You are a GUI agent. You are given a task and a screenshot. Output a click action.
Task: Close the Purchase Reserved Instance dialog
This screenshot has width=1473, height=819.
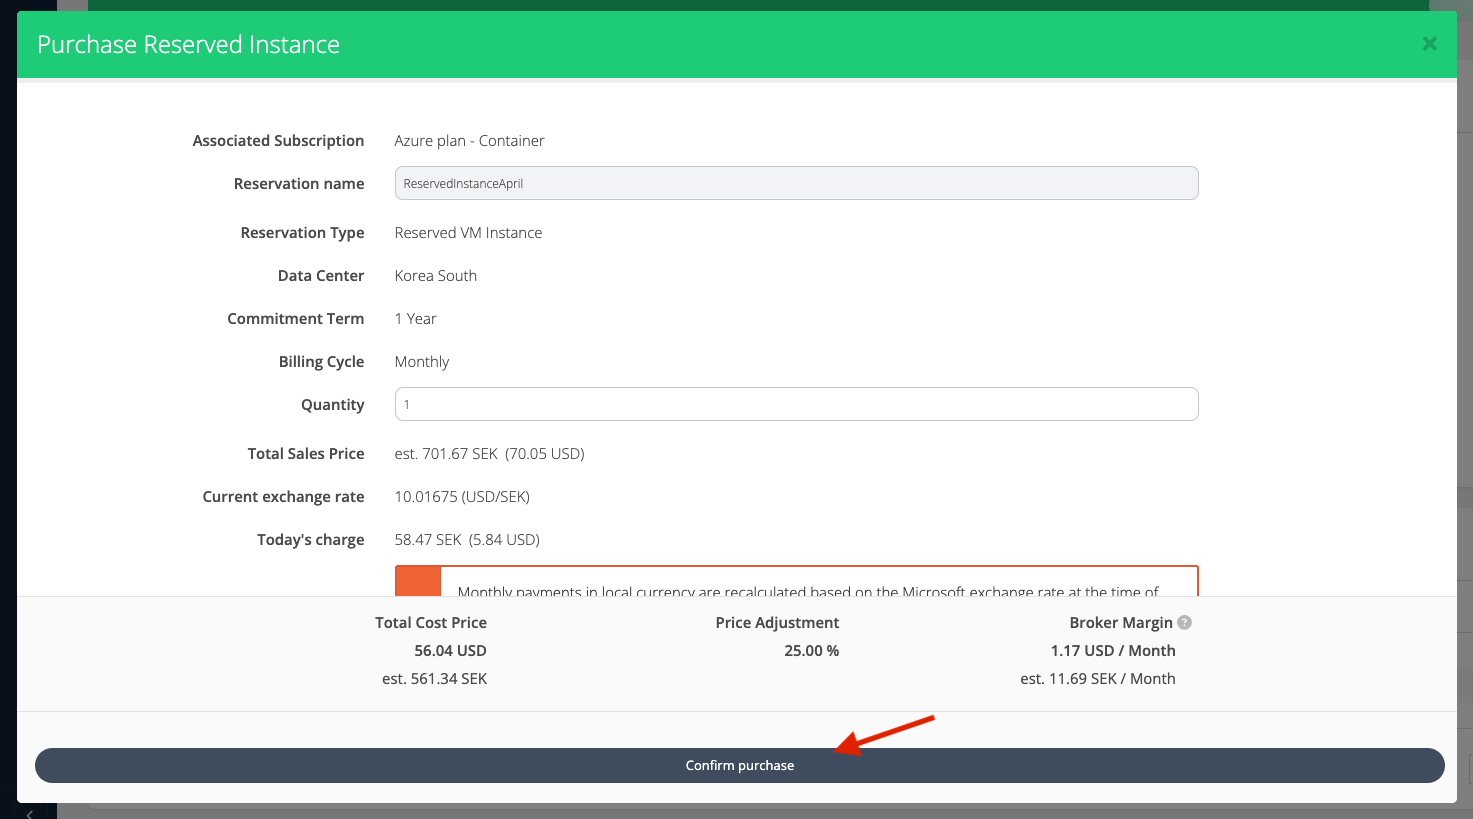coord(1429,44)
